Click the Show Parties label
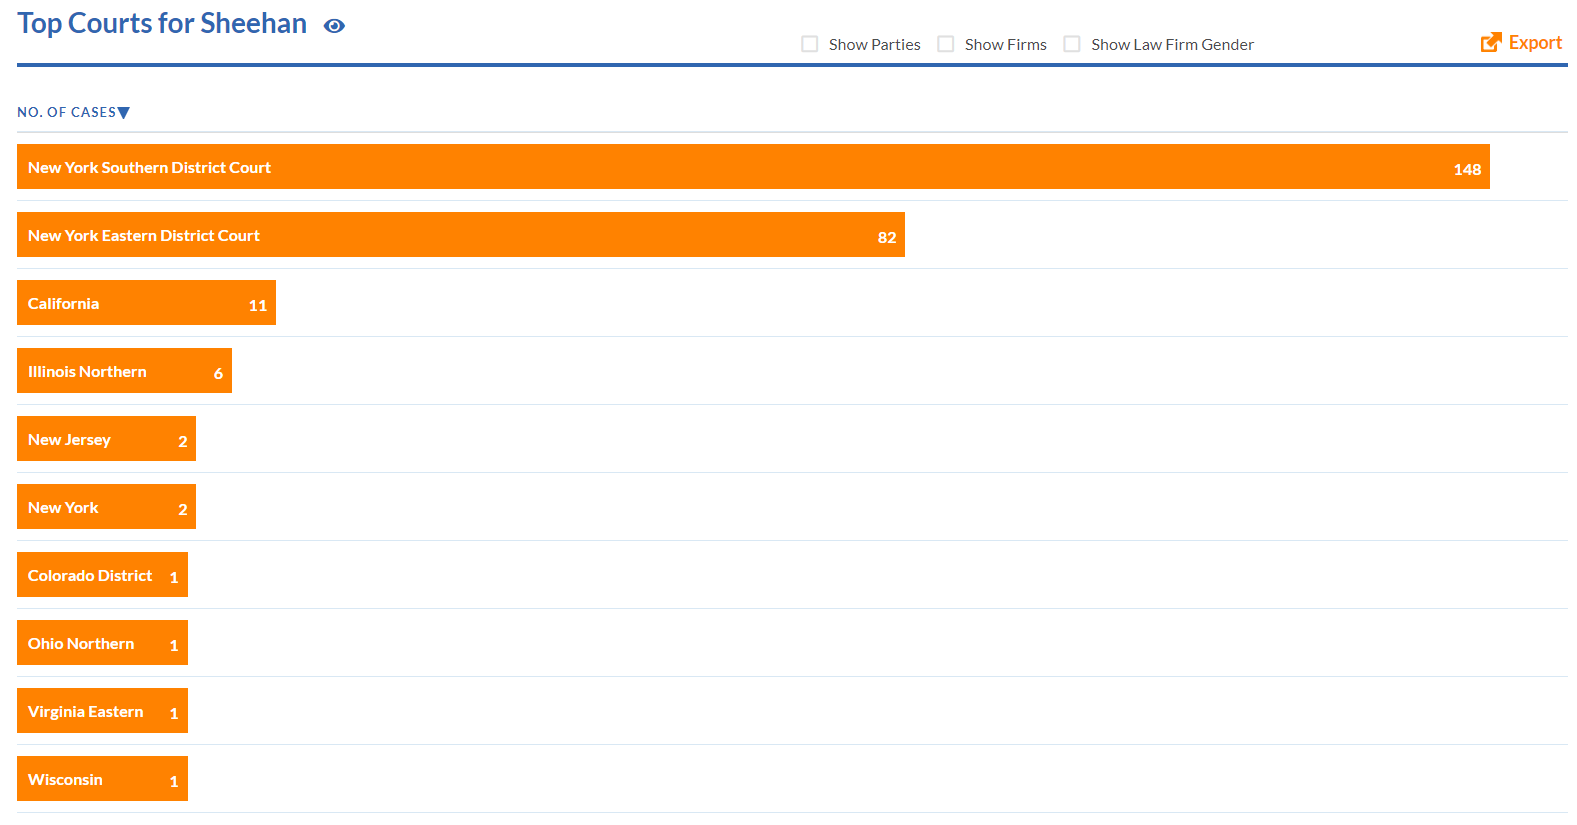The height and width of the screenshot is (825, 1577). click(x=875, y=45)
